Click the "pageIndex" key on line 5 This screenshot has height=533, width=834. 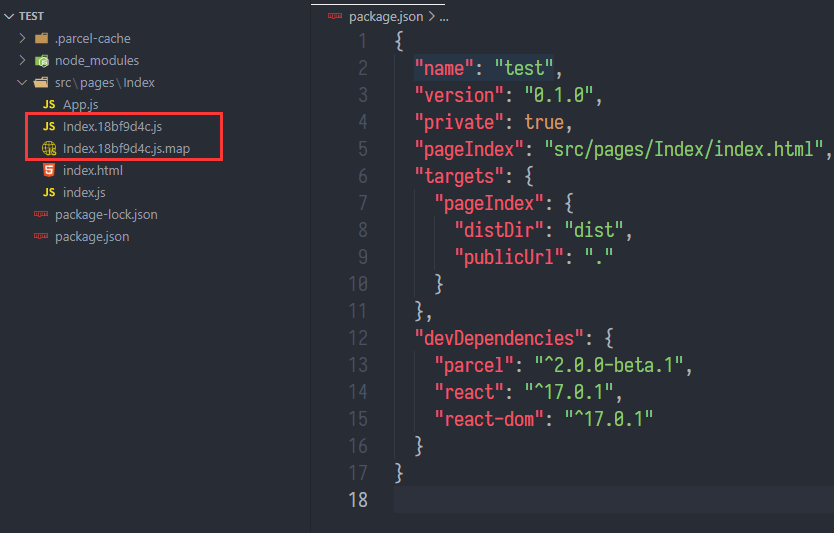point(469,149)
